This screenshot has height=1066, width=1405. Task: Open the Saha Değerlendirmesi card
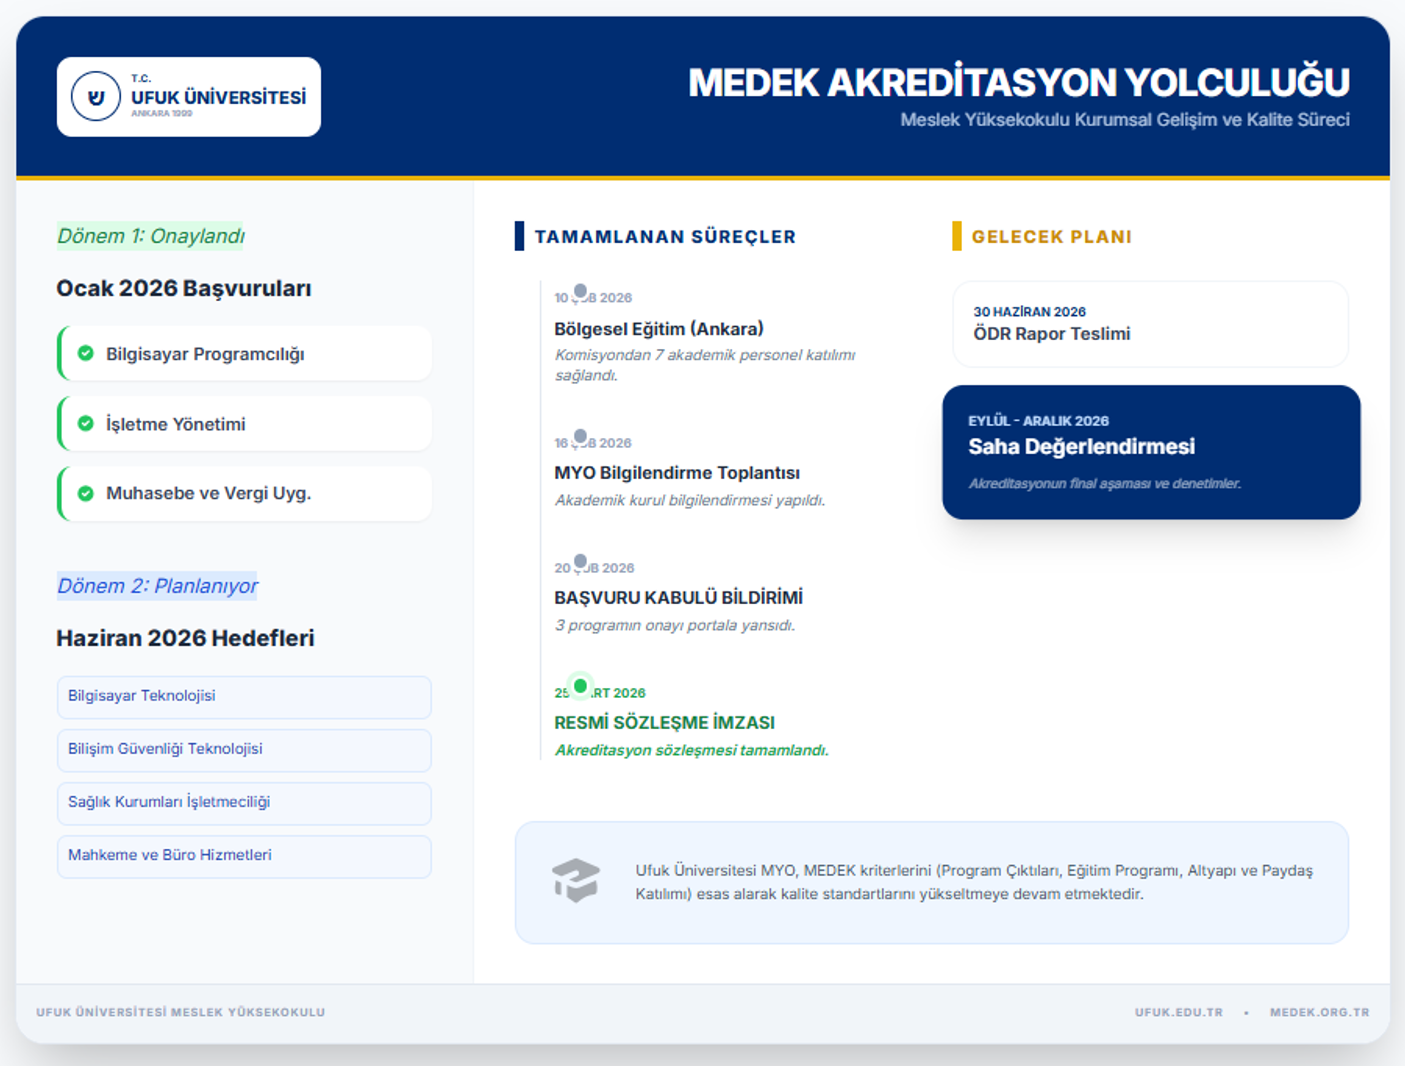pyautogui.click(x=1150, y=451)
